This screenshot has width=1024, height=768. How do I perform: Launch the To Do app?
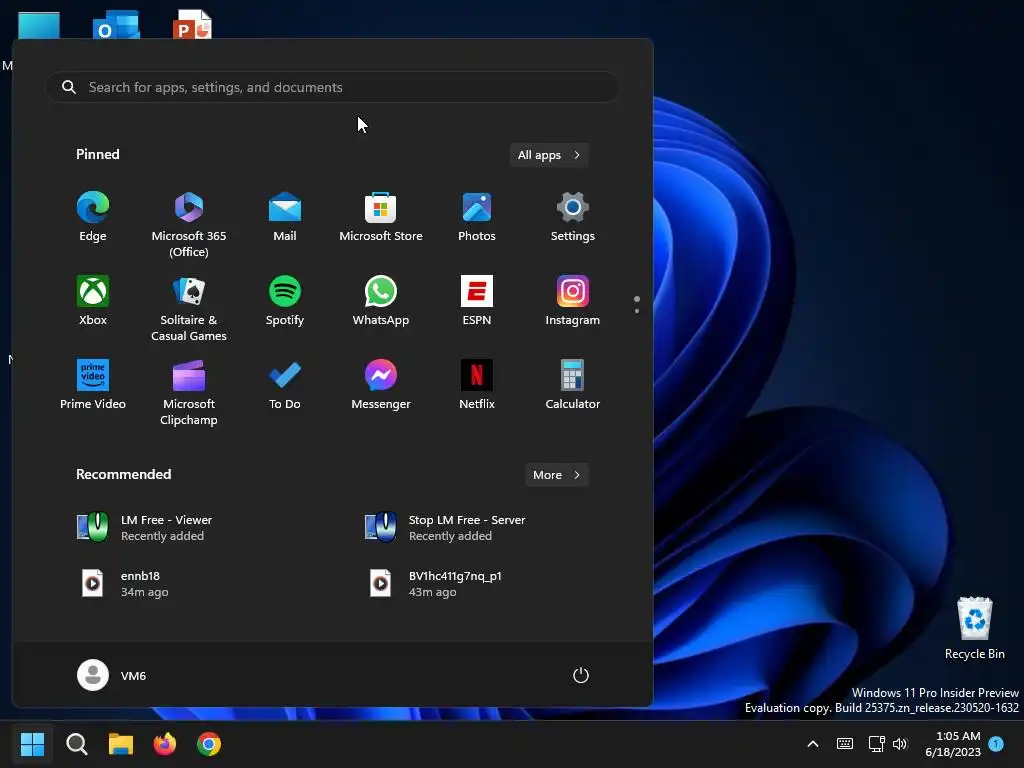coord(285,385)
